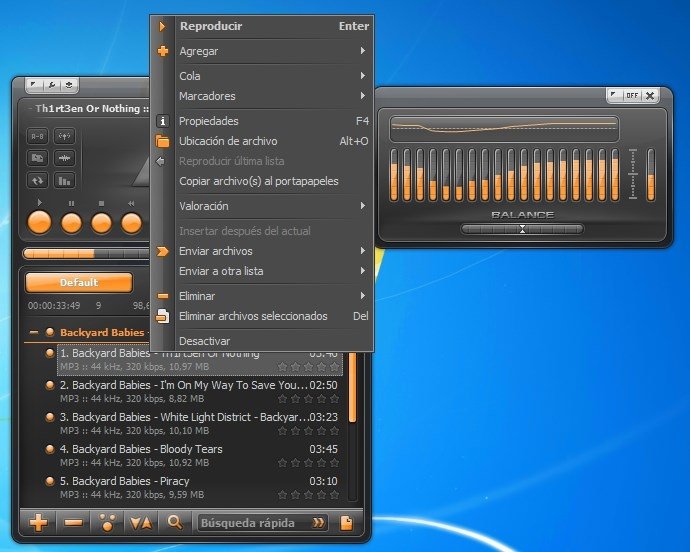Click the Balance slider
The image size is (690, 552).
coord(522,229)
